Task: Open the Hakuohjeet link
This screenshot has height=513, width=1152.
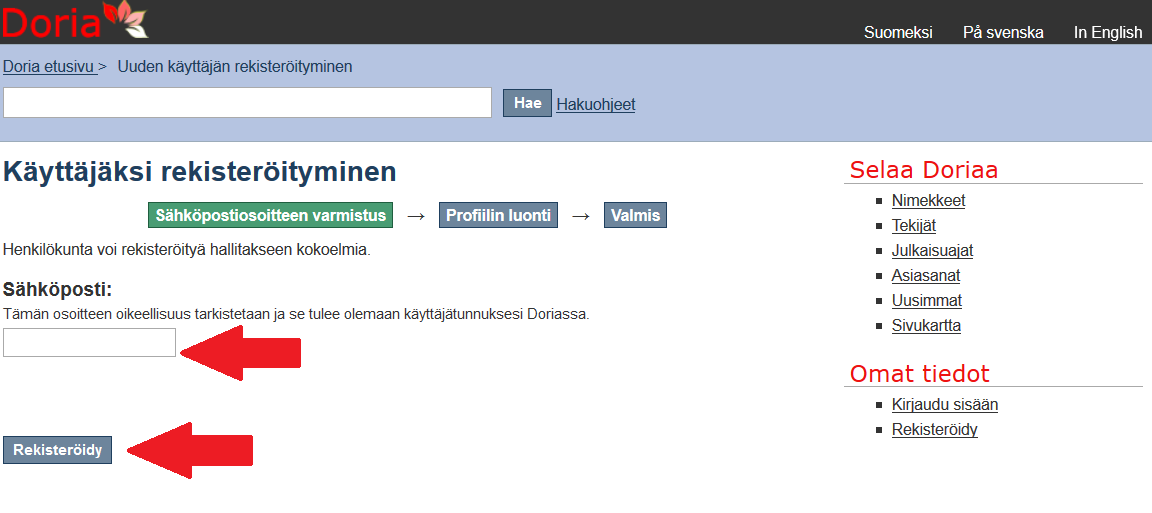Action: pyautogui.click(x=596, y=104)
